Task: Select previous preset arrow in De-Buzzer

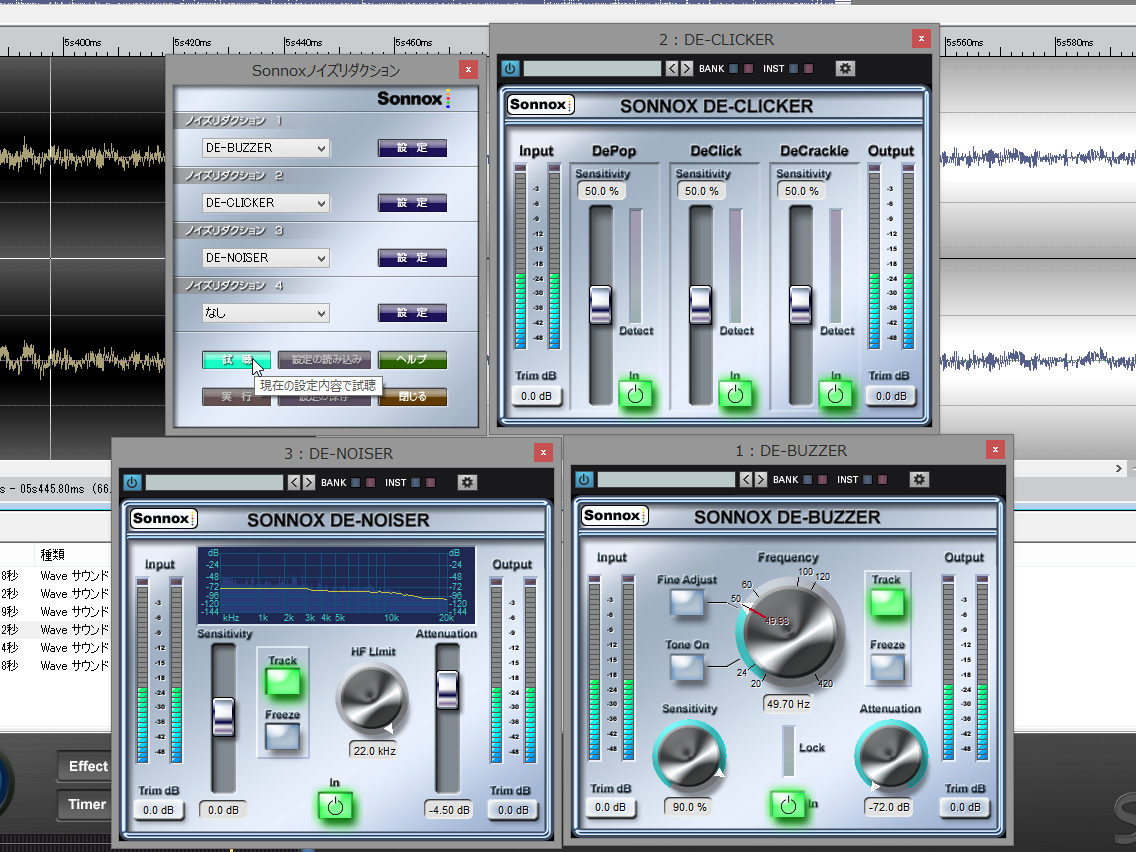Action: 746,480
